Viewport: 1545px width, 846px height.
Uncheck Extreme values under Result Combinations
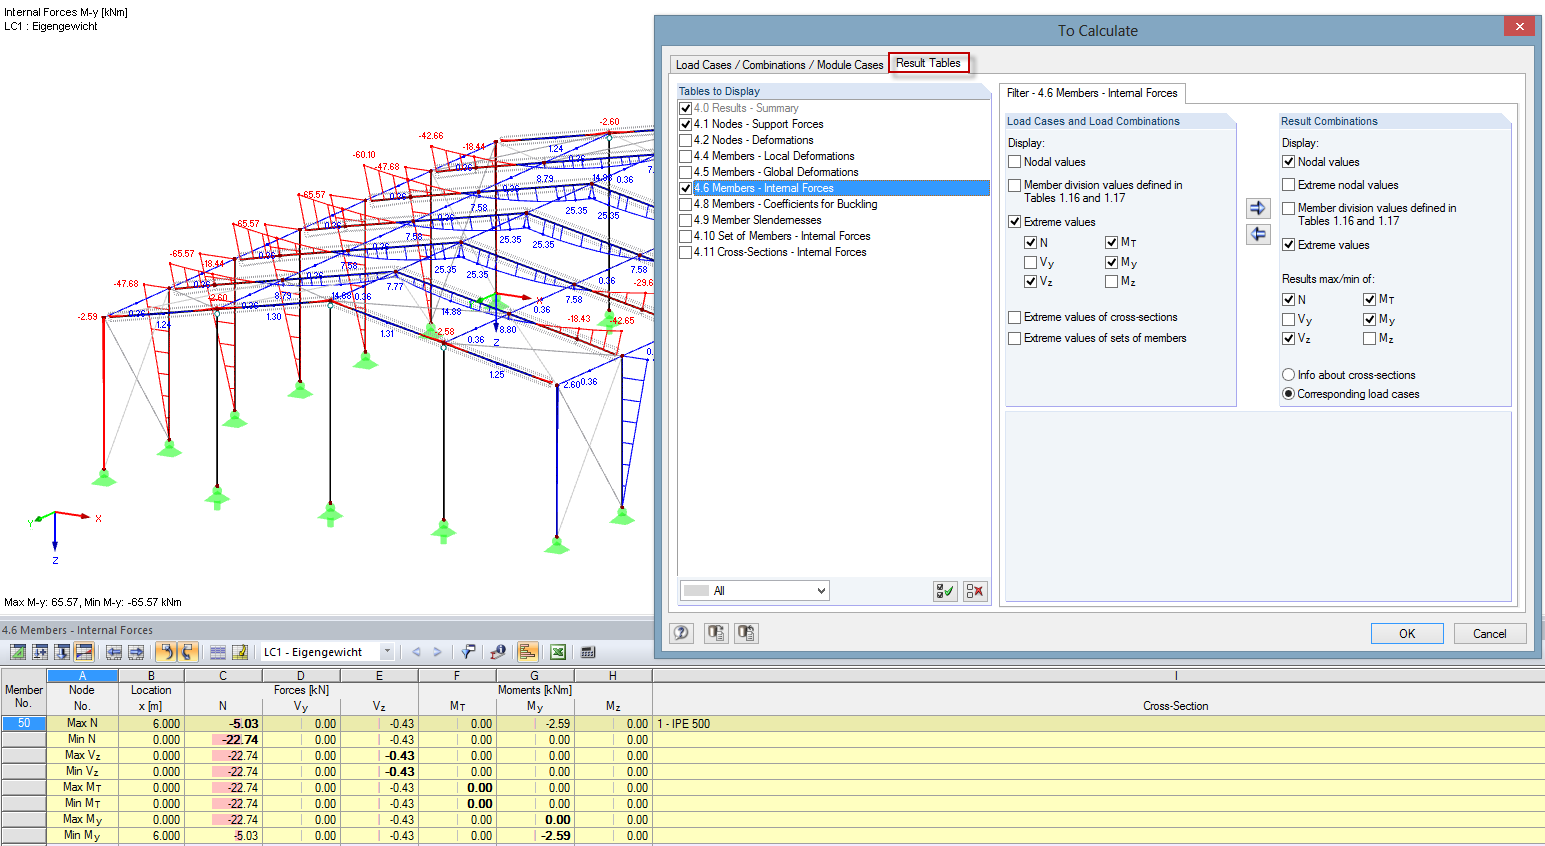click(1289, 245)
